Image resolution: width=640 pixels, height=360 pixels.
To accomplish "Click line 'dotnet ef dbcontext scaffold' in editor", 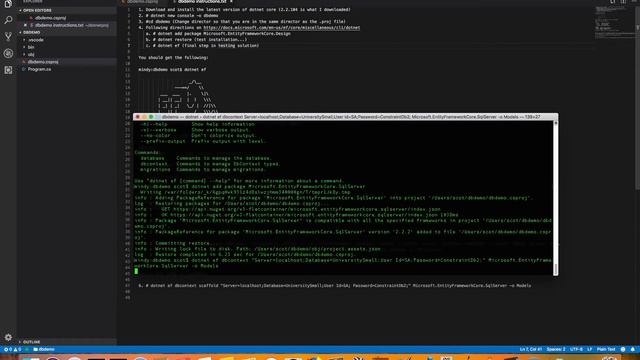I will (335, 286).
